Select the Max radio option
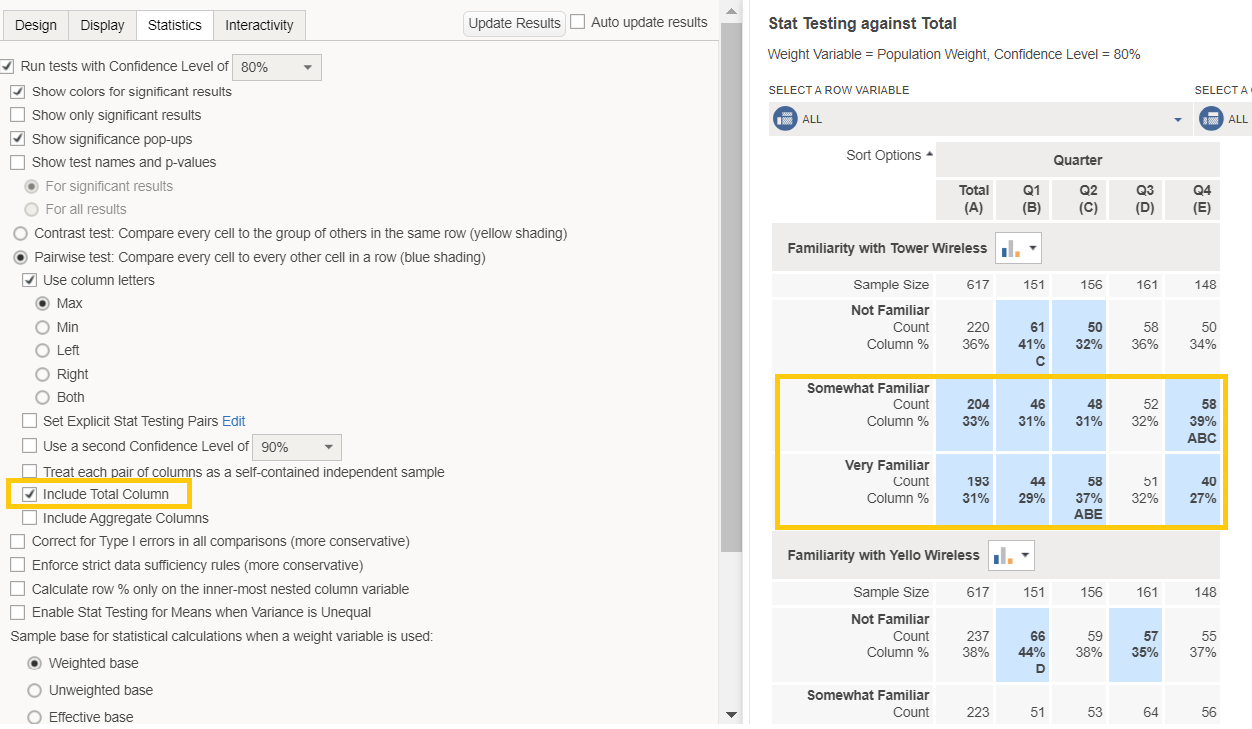 pos(42,303)
